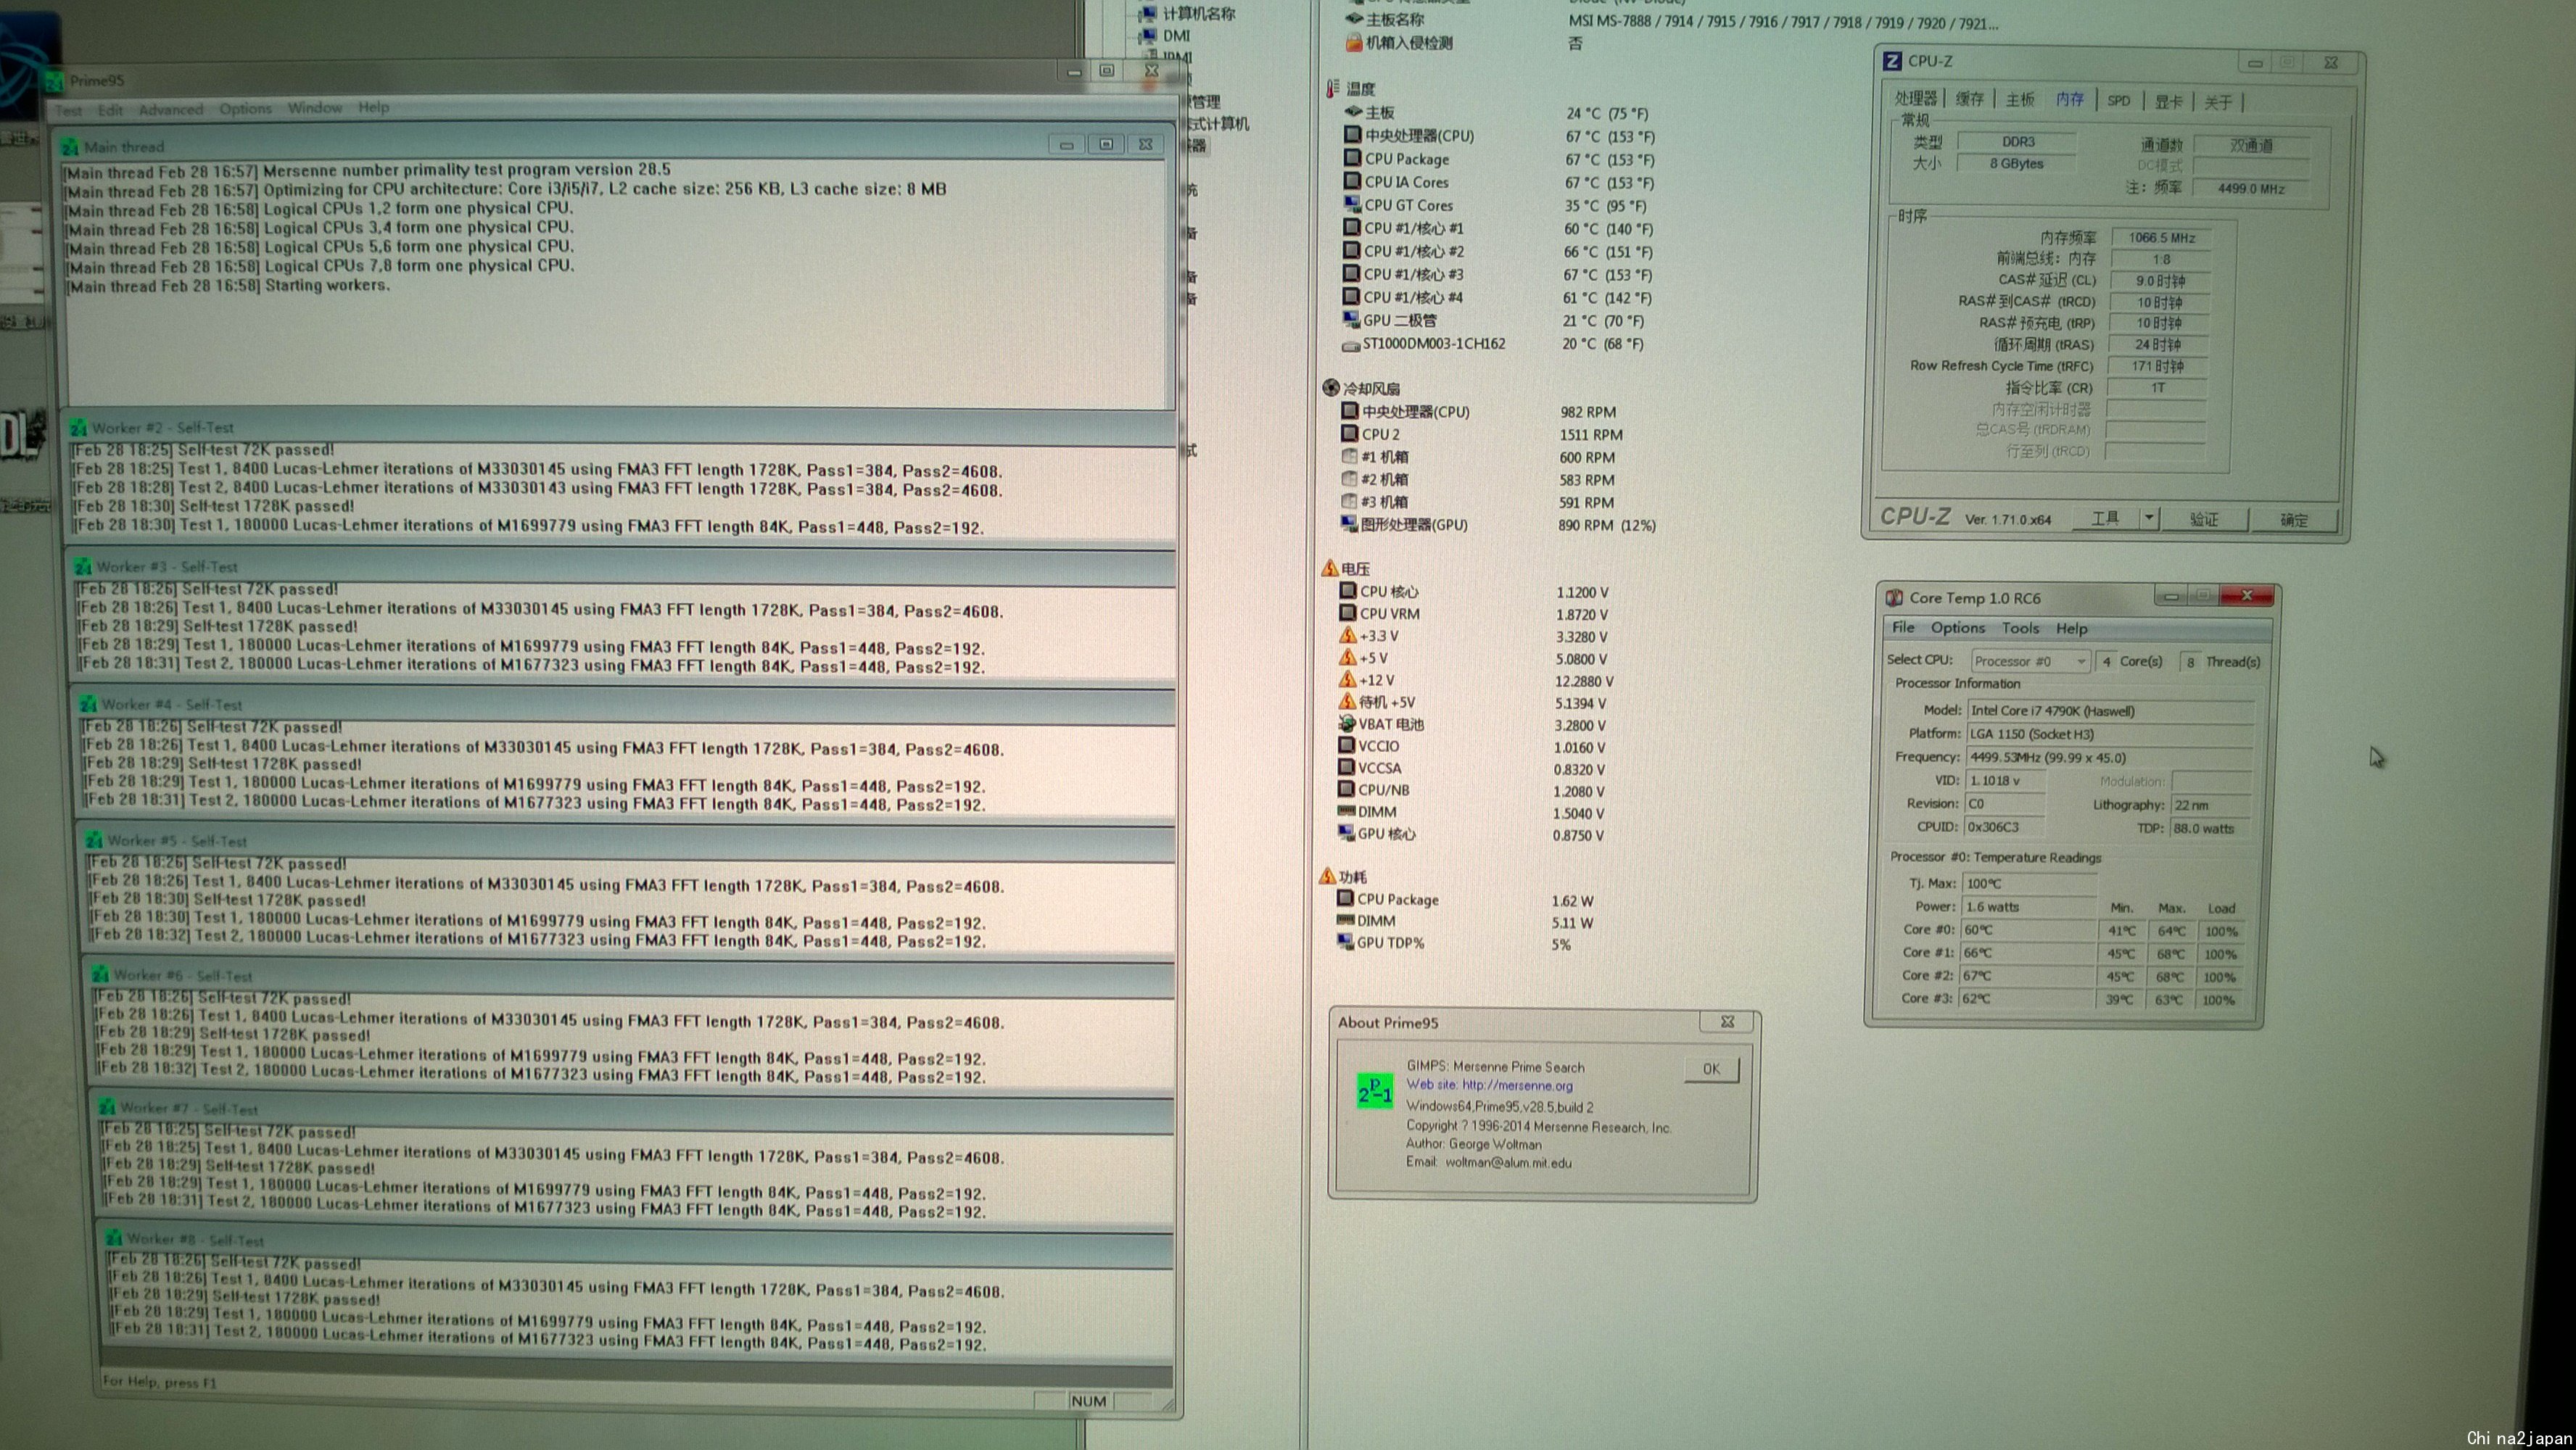
Task: Click the 图形处理器(GPU) fan icon
Action: coord(1348,524)
